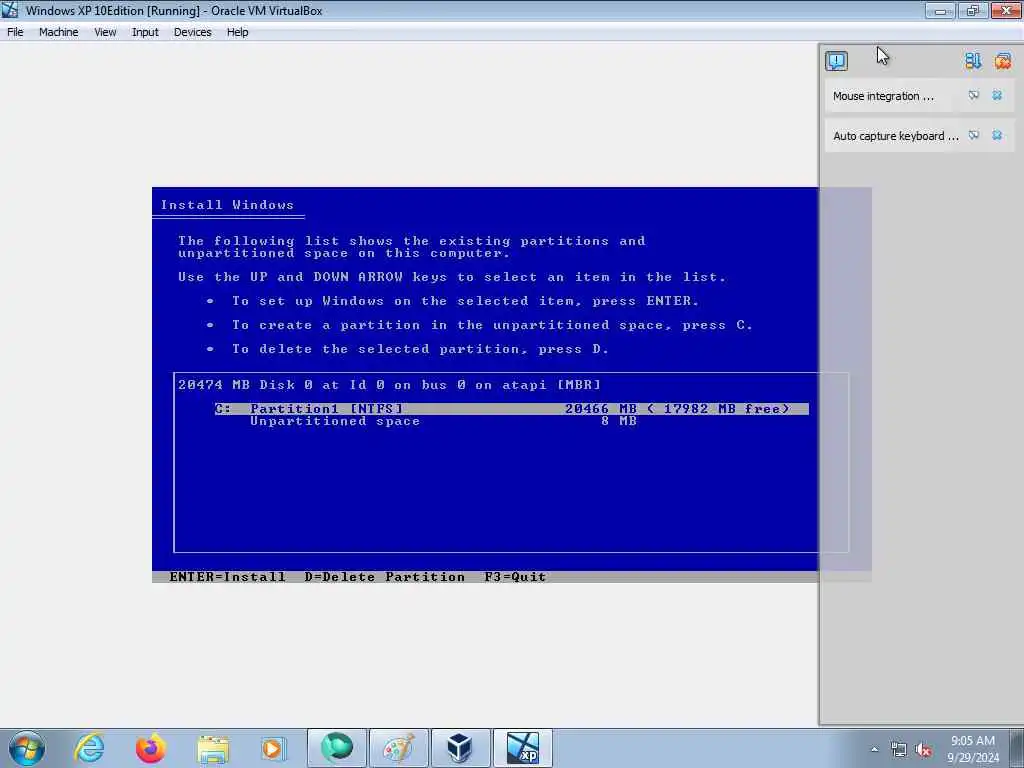Click the 20474 MB Disk 0 header line
Viewport: 1024px width, 768px height.
(x=389, y=385)
